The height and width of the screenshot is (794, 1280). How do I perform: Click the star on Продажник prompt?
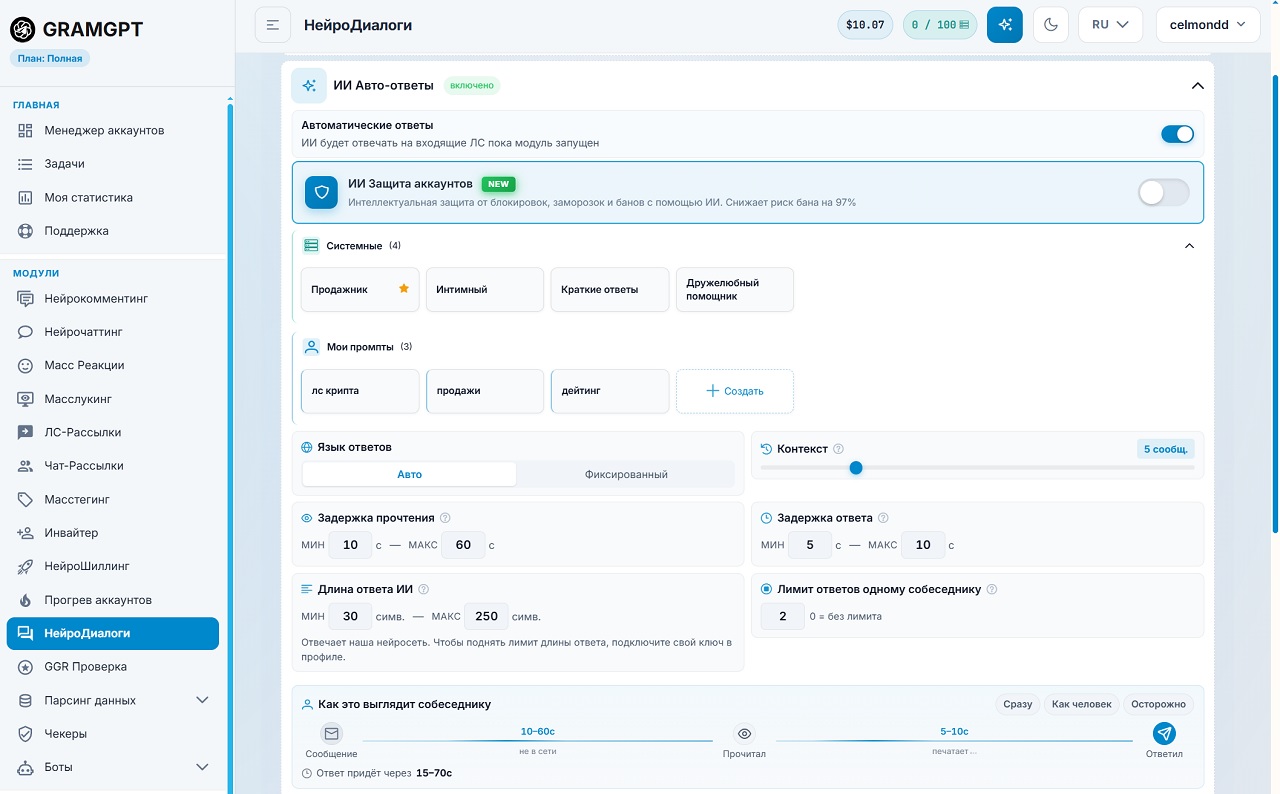[x=404, y=289]
